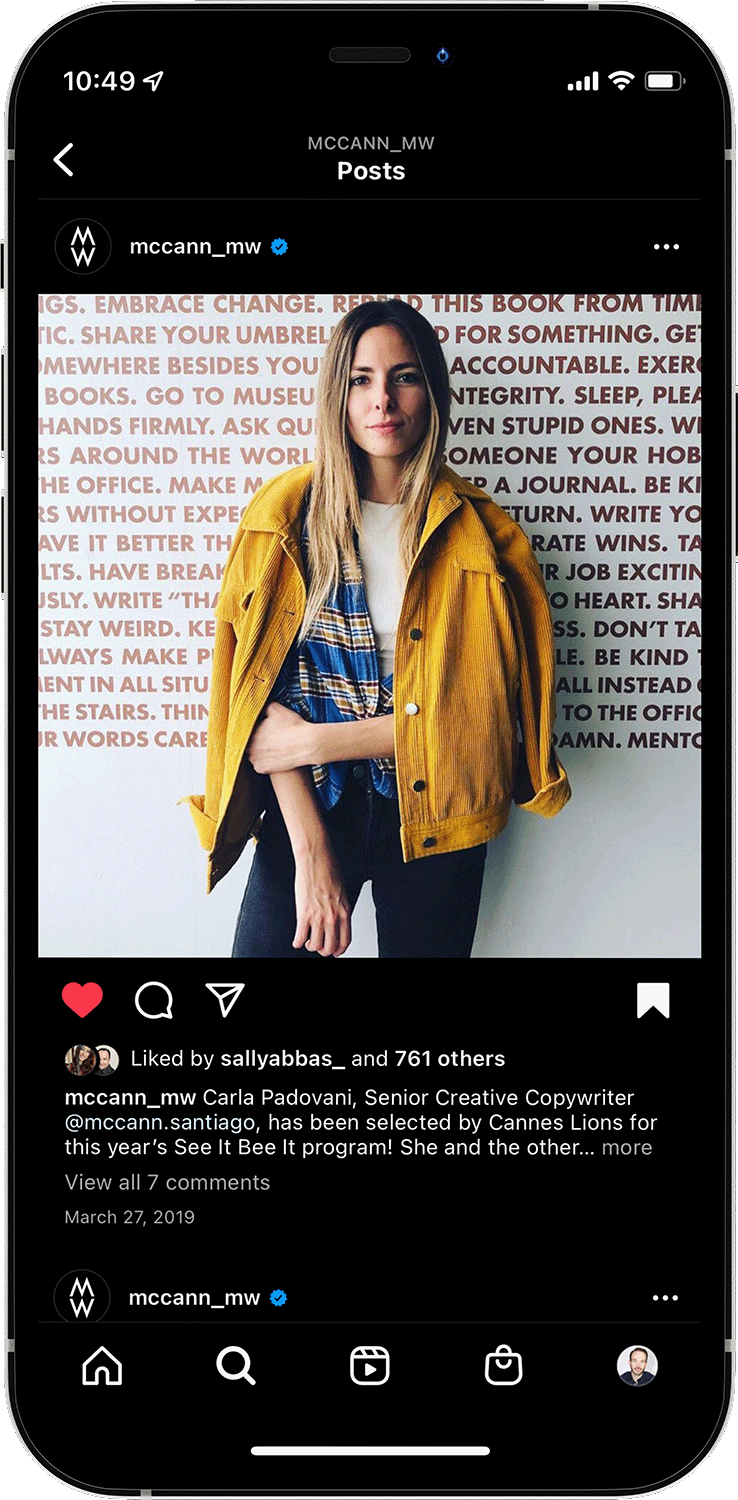Viewport: 738px width, 1500px height.
Task: Open comments via speech bubble icon
Action: click(x=154, y=1000)
